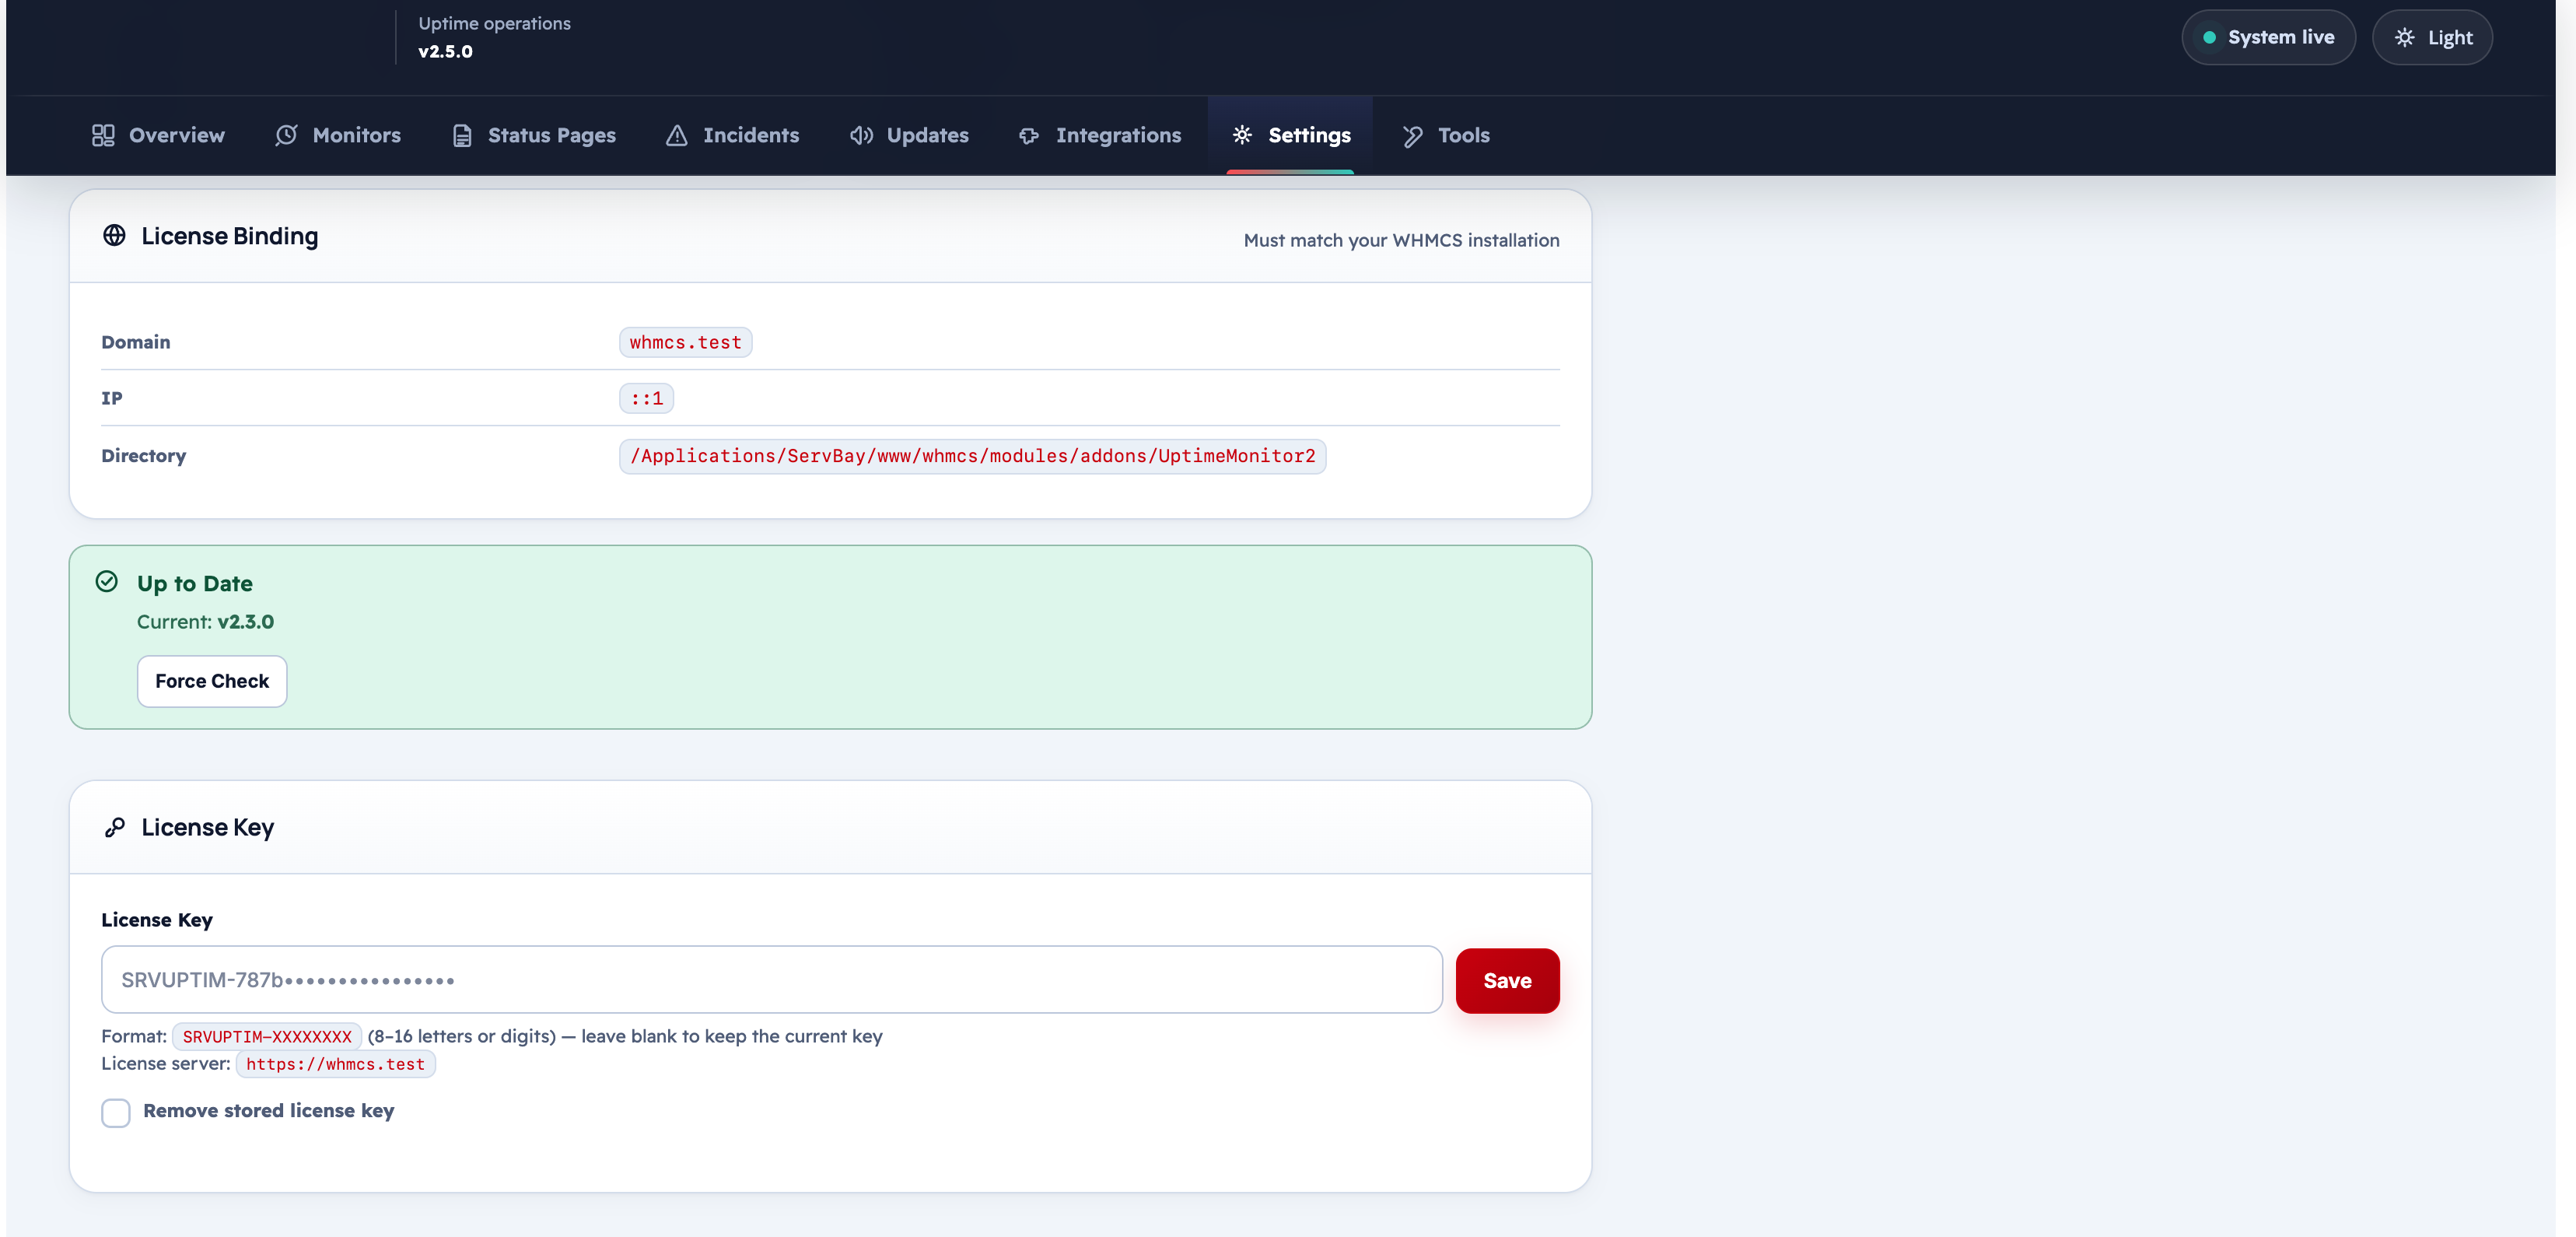Click the Directory row label
The image size is (2576, 1237).
143,455
